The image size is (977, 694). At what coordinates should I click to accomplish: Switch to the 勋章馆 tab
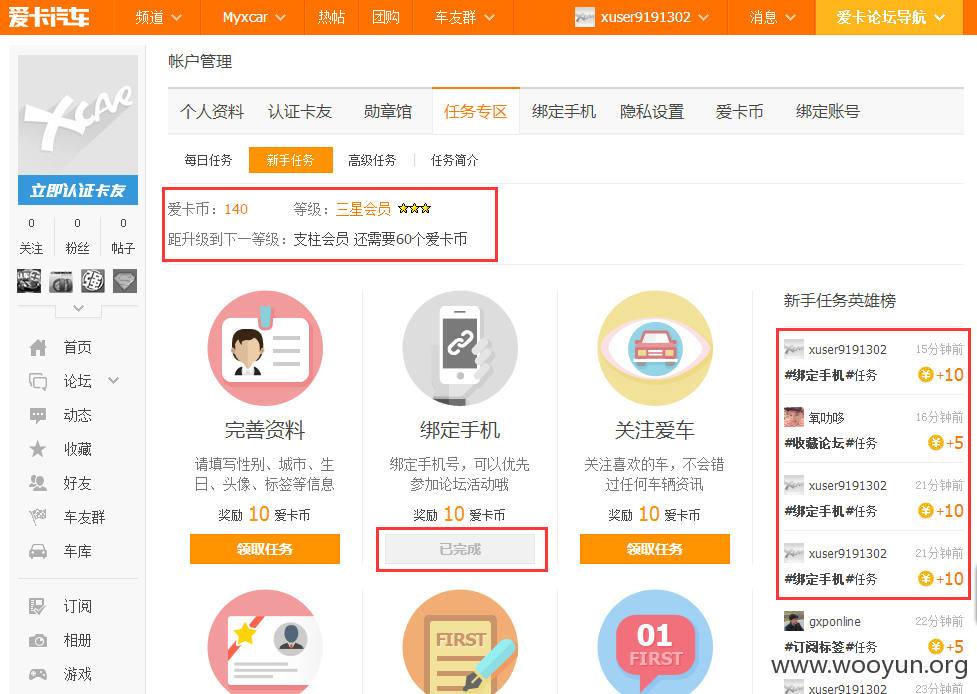click(388, 112)
